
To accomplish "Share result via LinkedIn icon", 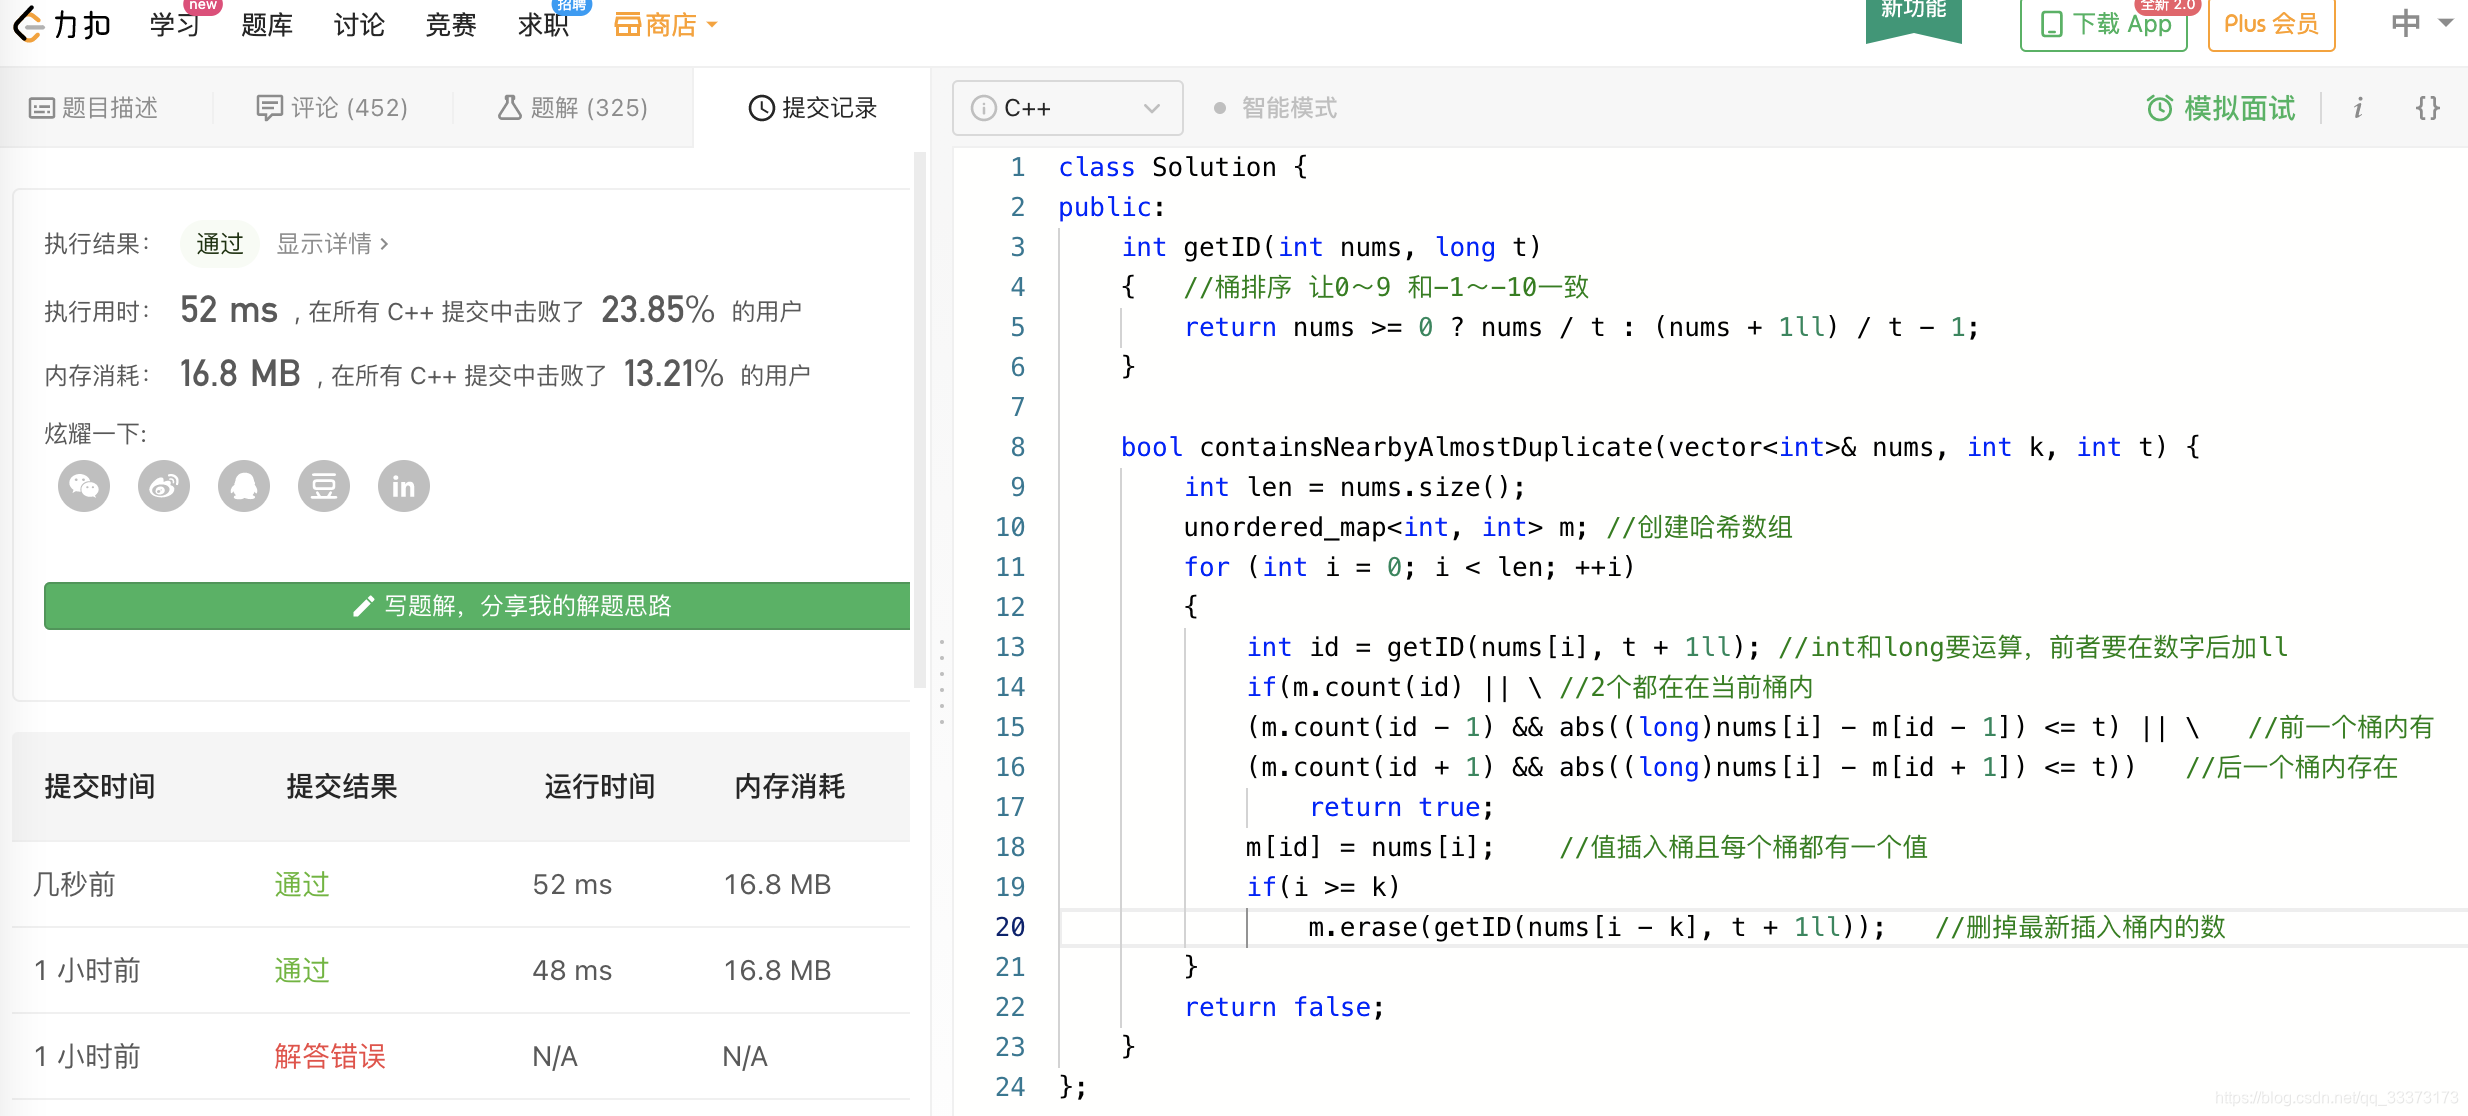I will 404,487.
